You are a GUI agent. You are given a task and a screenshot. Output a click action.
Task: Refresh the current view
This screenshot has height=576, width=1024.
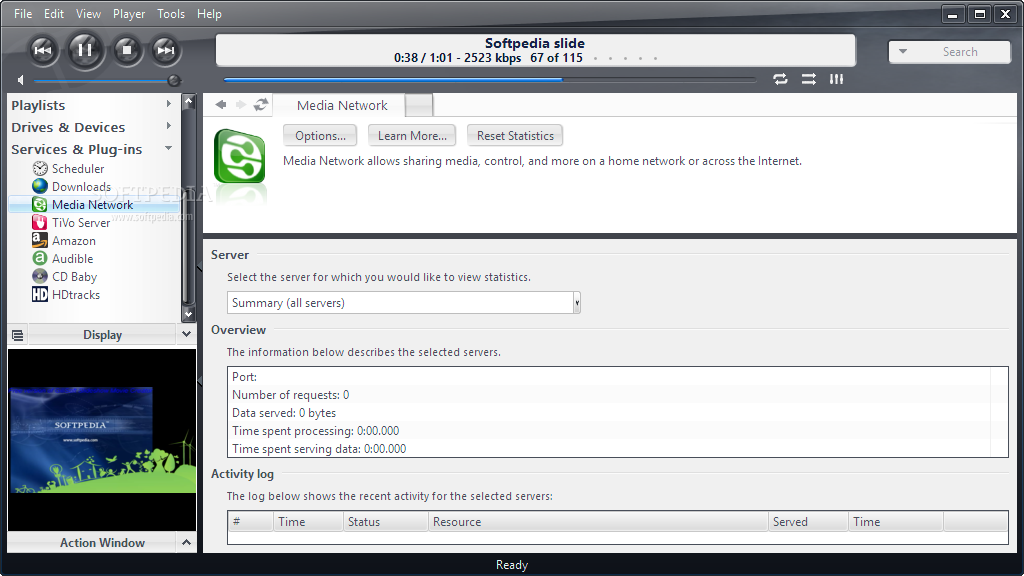point(261,104)
